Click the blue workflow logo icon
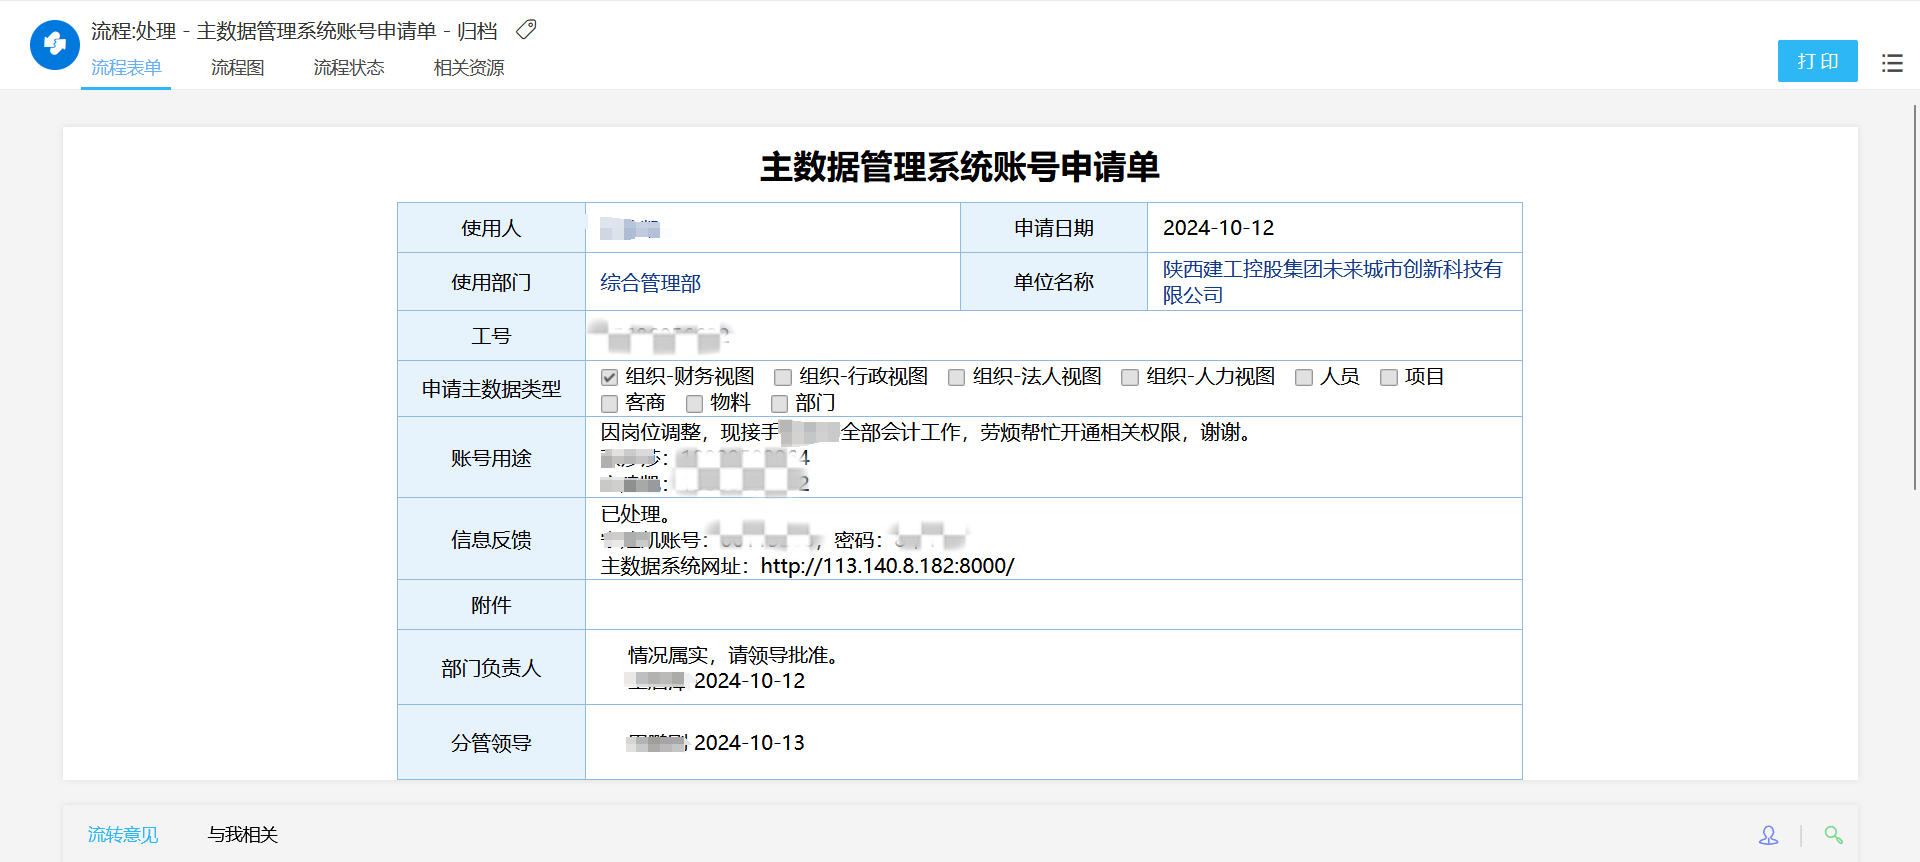Screen dimensions: 1920x862 pyautogui.click(x=55, y=45)
